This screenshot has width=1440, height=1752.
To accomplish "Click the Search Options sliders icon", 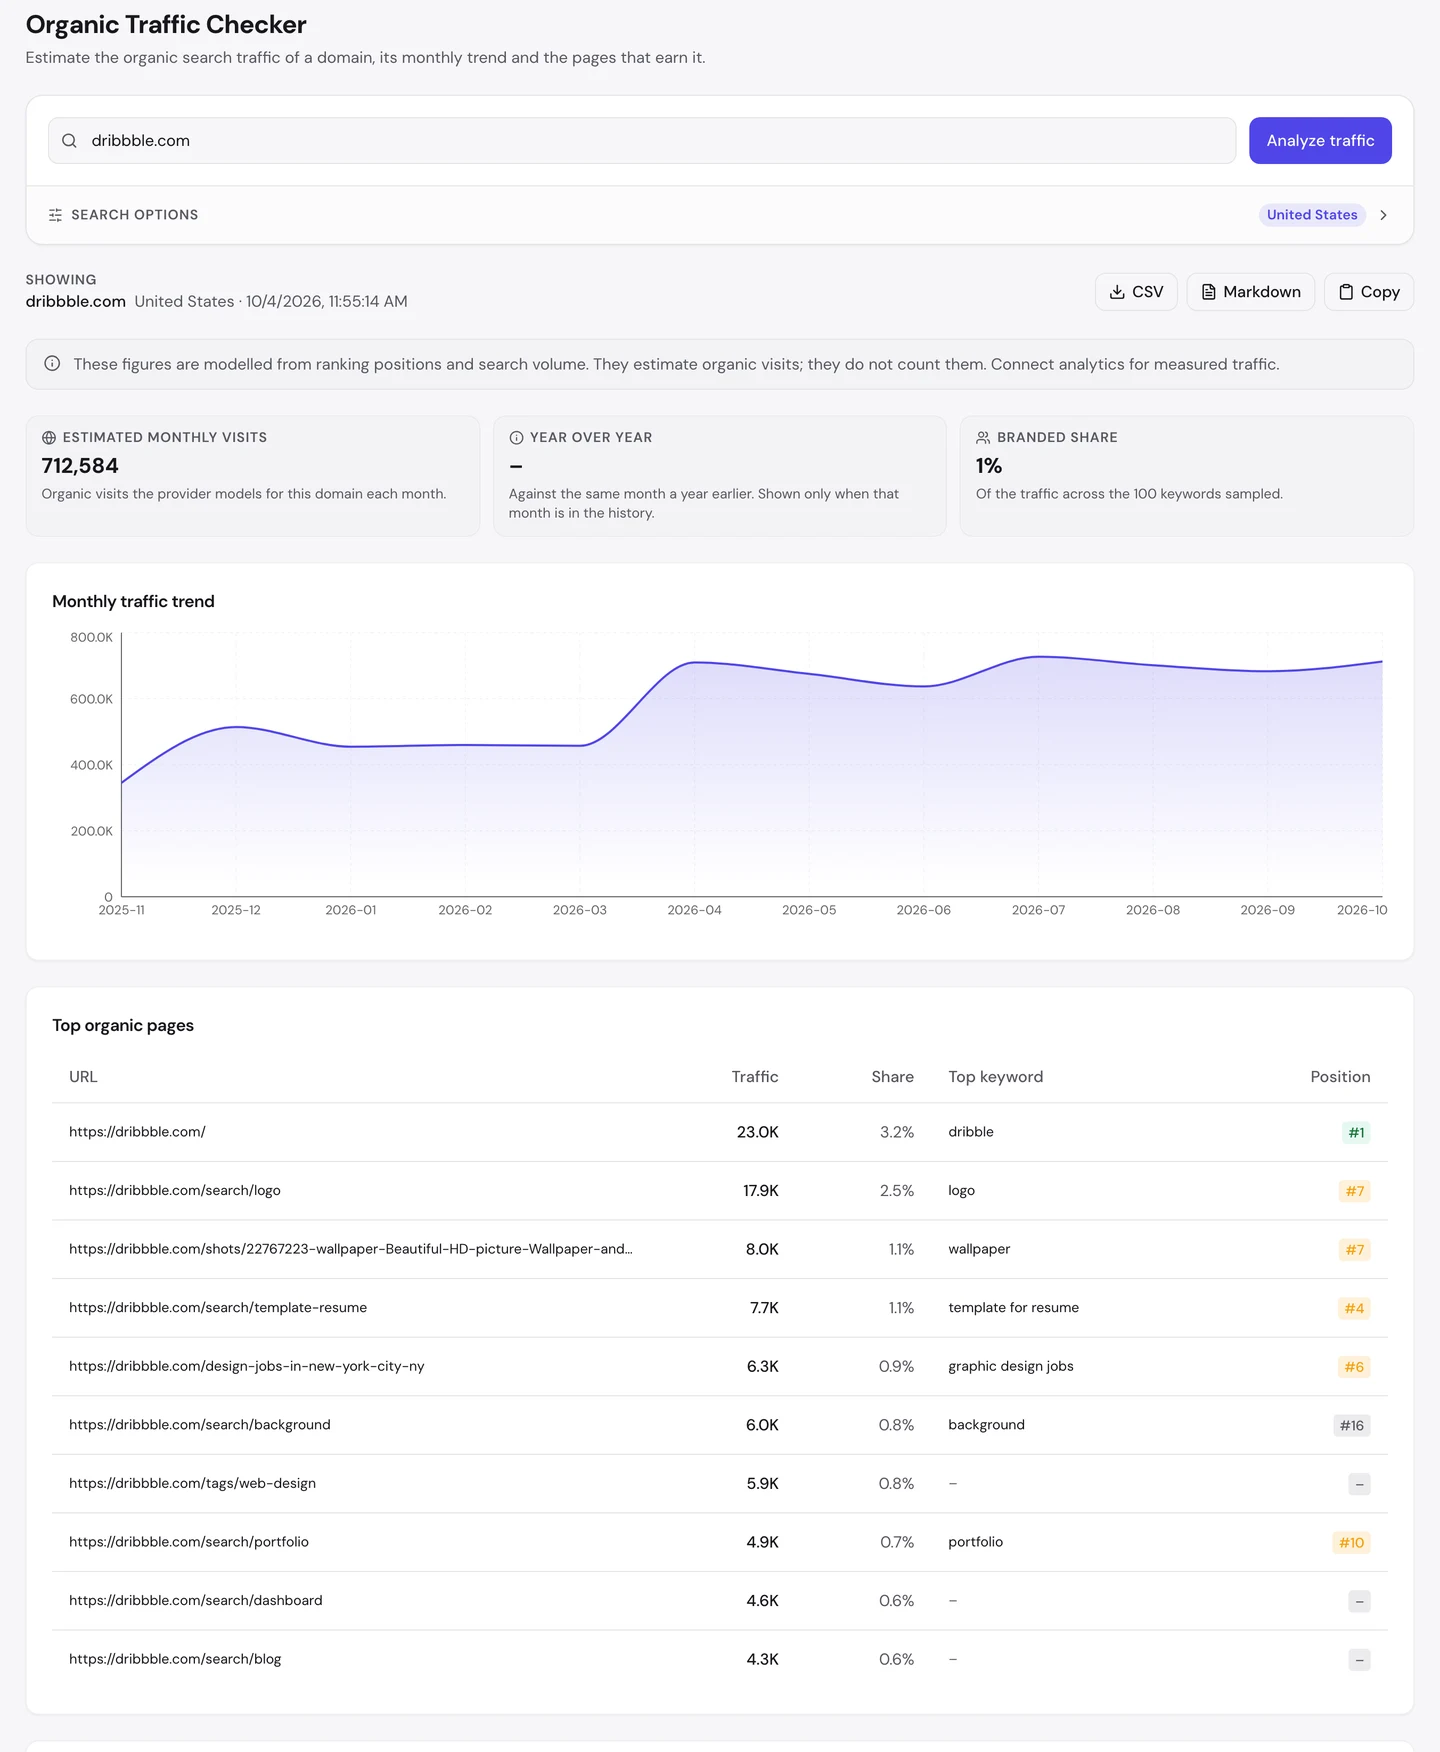I will pos(55,215).
